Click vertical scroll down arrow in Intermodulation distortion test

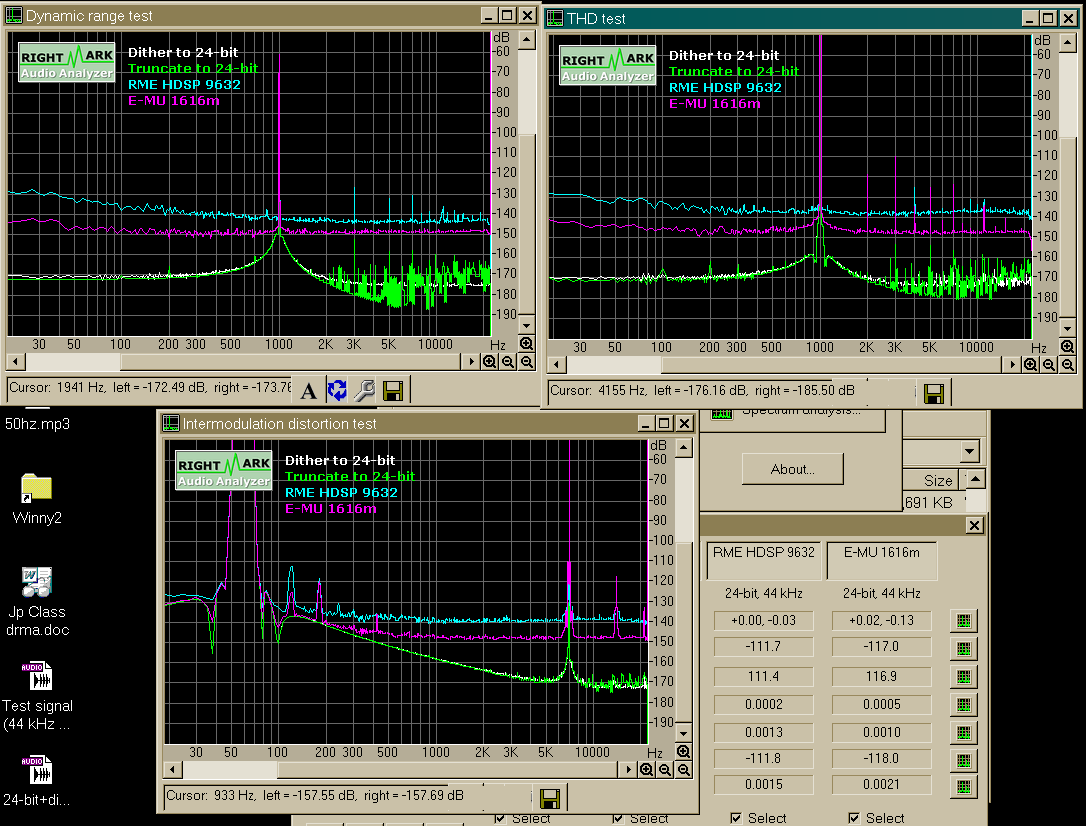(684, 733)
